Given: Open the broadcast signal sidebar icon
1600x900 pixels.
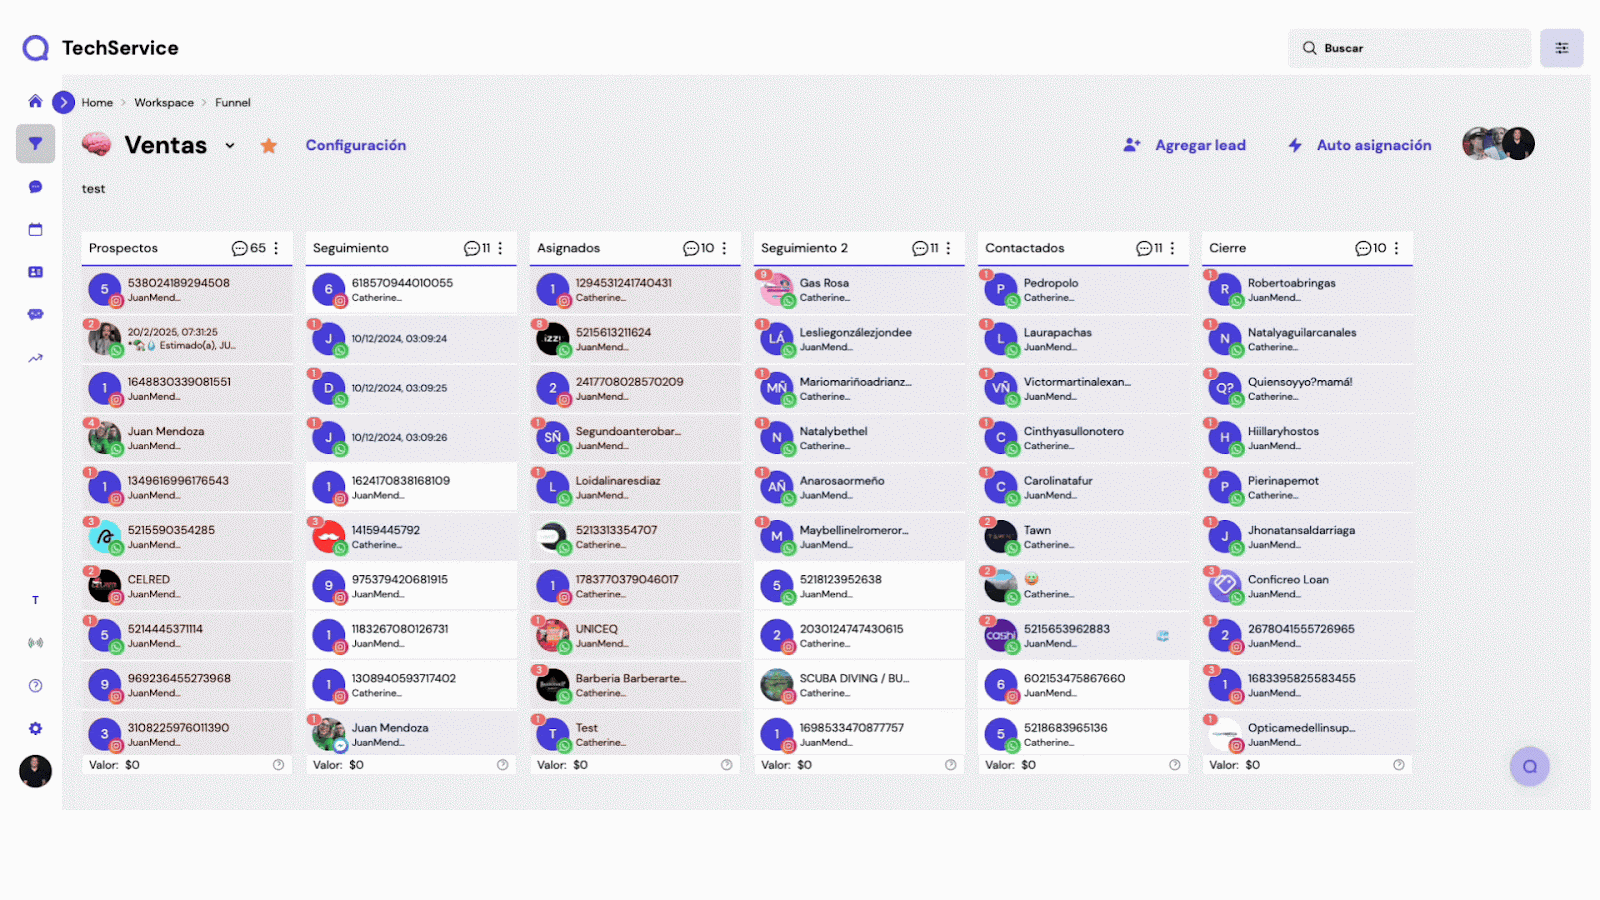Looking at the screenshot, I should (35, 643).
